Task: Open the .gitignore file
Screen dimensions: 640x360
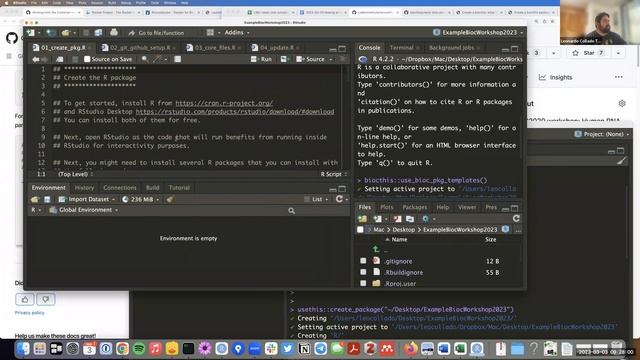Action: [x=398, y=261]
